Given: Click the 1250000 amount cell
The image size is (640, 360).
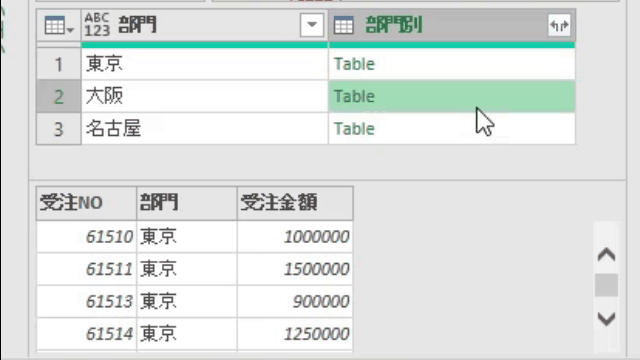Looking at the screenshot, I should coord(295,334).
